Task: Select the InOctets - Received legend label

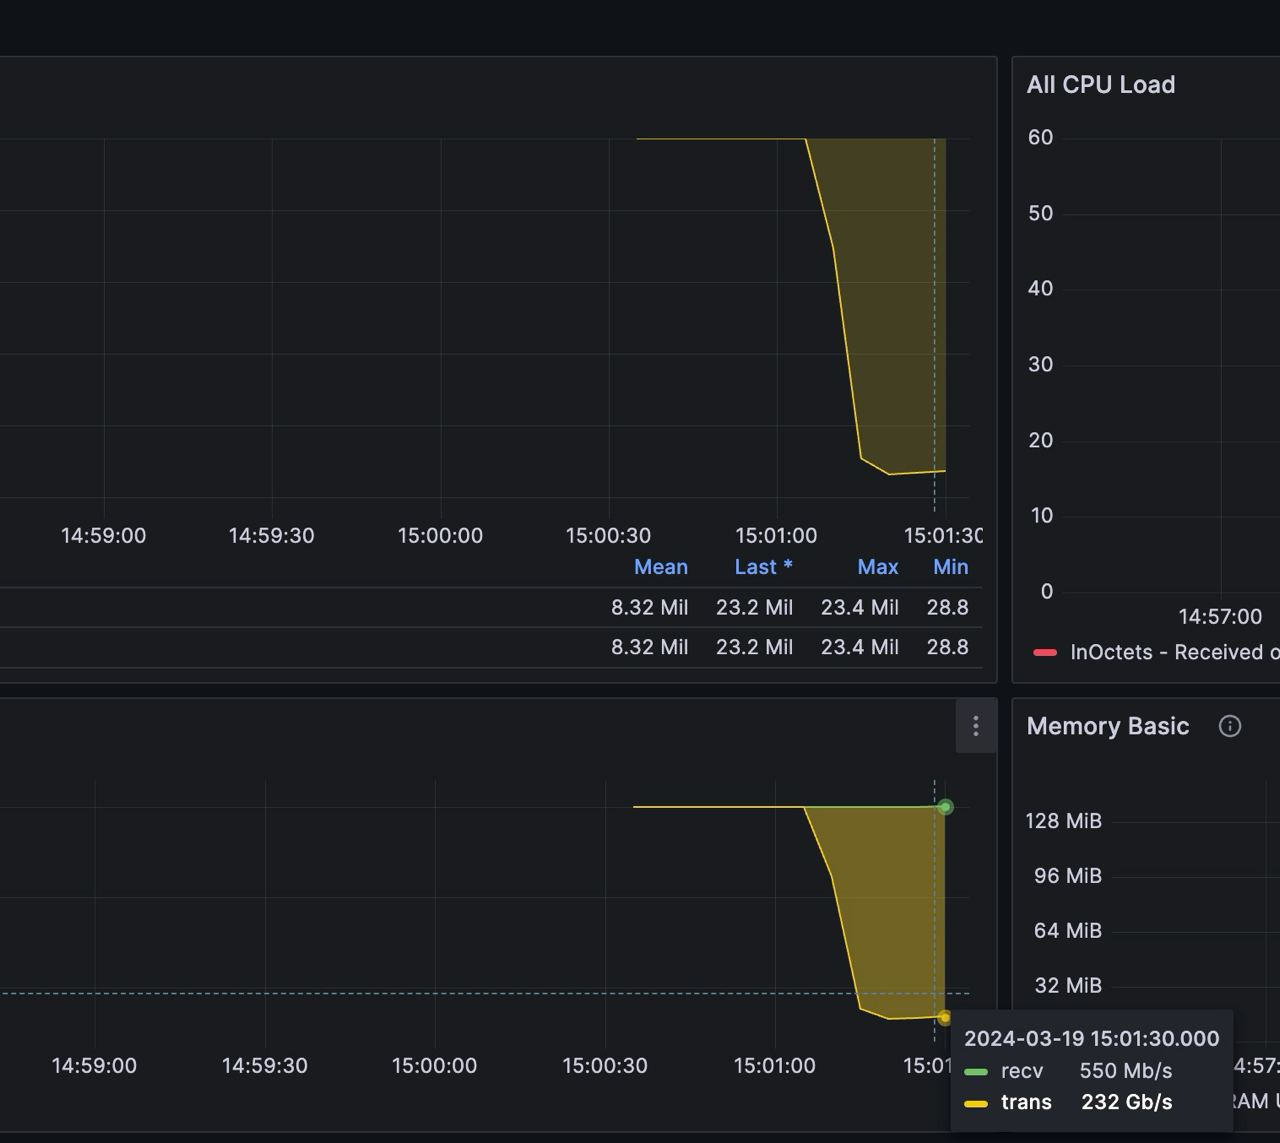Action: 1175,652
